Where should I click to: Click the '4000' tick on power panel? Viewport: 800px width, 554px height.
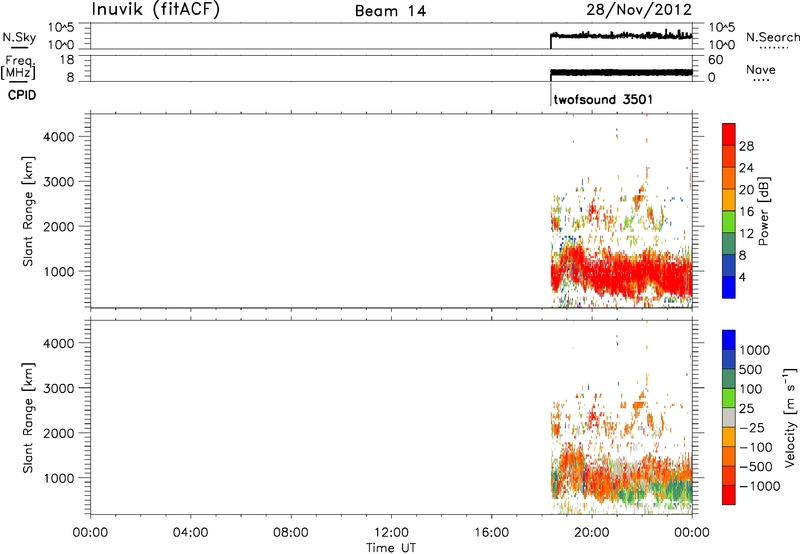click(58, 137)
